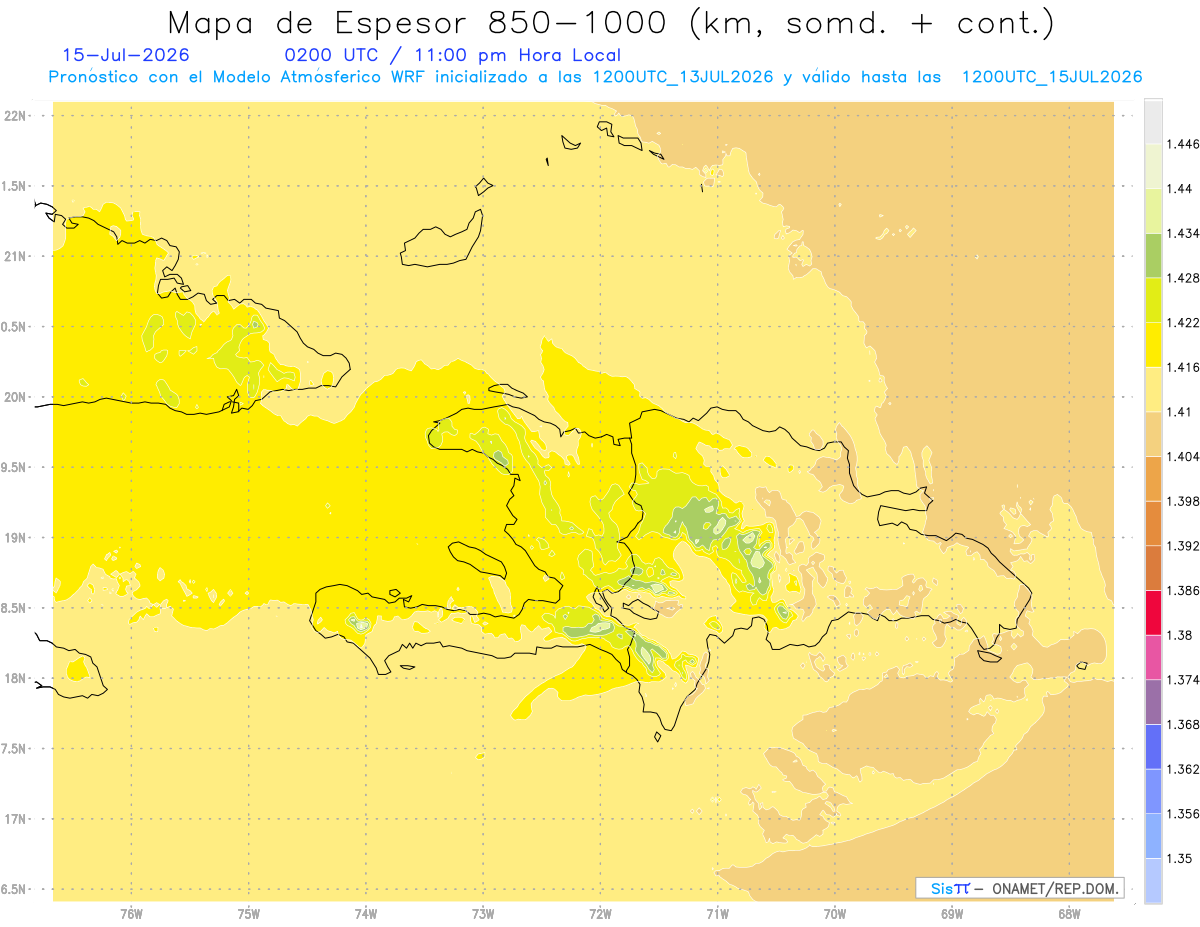Click the 75W longitude axis label
Image resolution: width=1200 pixels, height=927 pixels.
pos(249,913)
